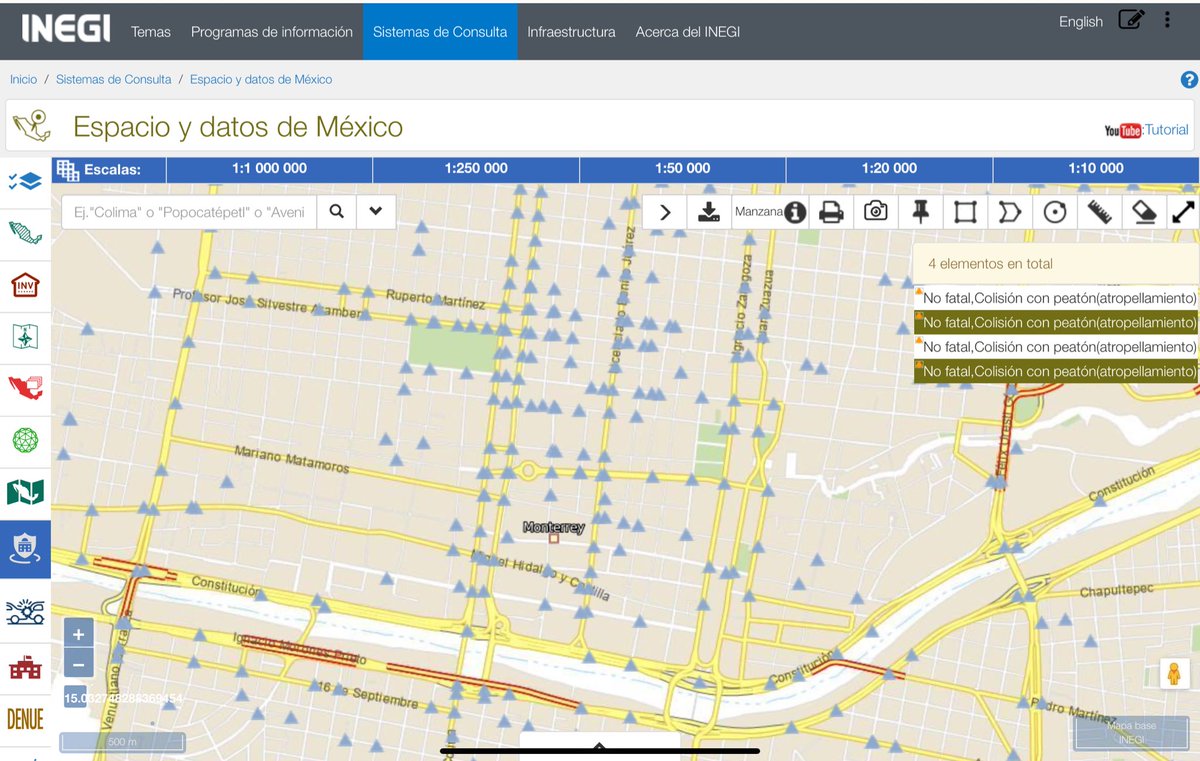The width and height of the screenshot is (1200, 761).
Task: Select the highlighted shield building sidebar icon
Action: click(x=25, y=548)
